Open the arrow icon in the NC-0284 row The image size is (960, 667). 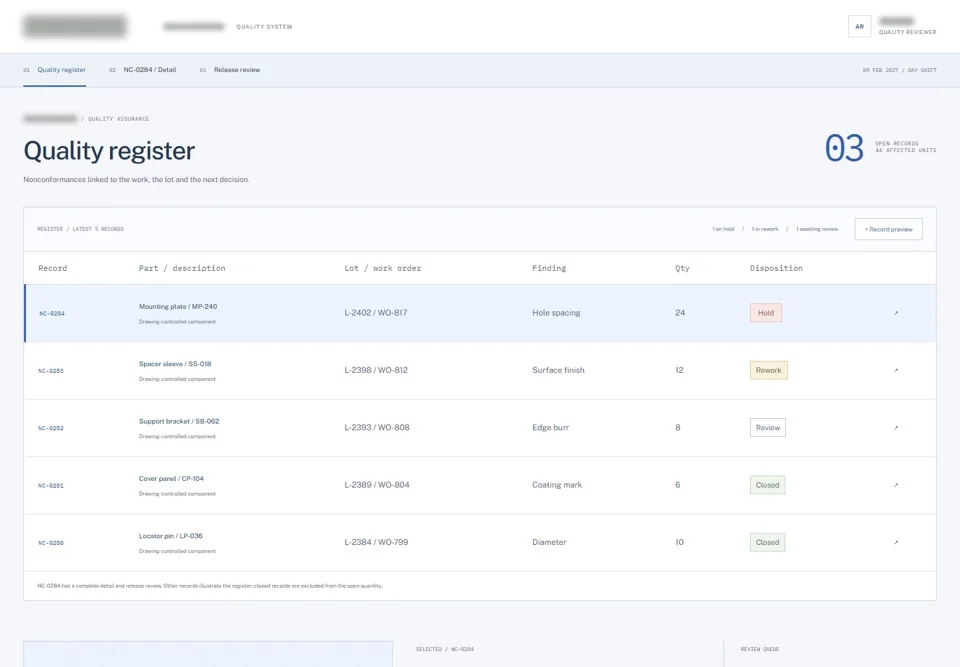pos(896,313)
